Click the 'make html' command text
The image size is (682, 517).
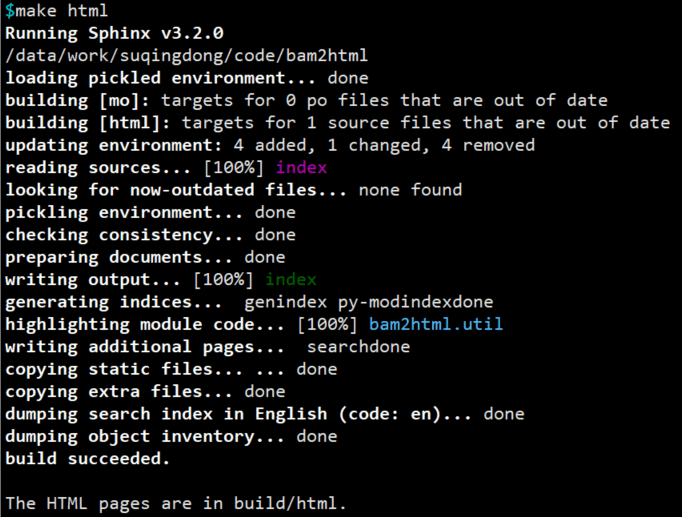[61, 10]
